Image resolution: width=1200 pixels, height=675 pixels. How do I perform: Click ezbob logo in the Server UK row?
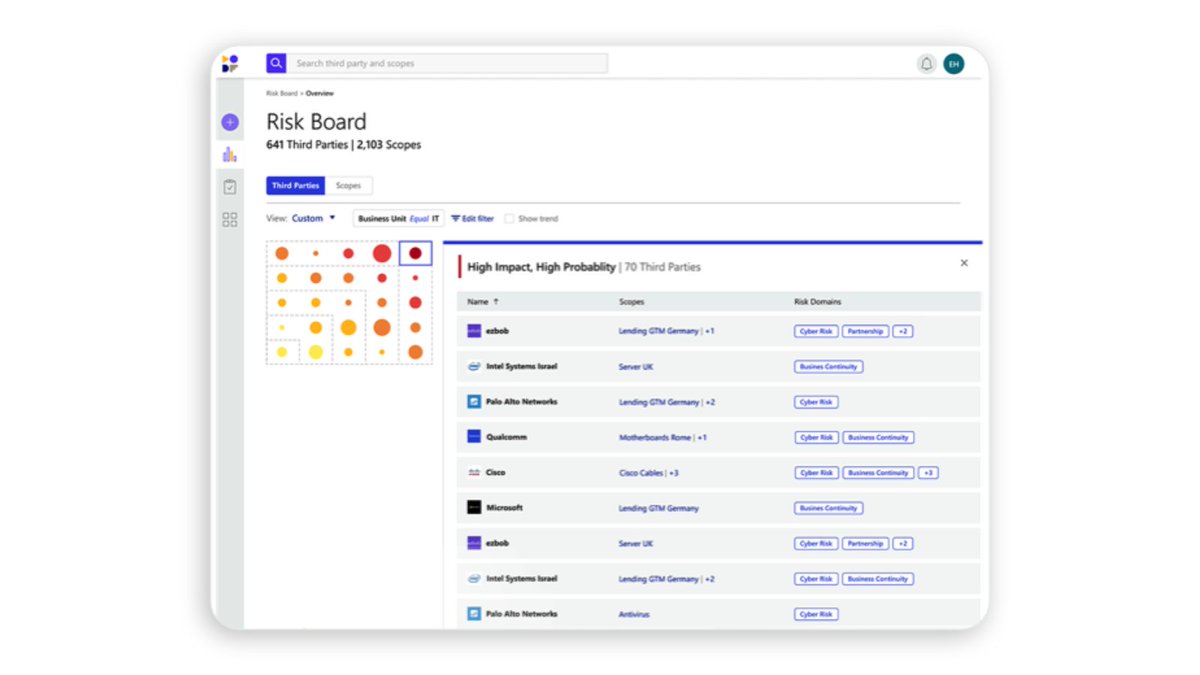tap(474, 543)
